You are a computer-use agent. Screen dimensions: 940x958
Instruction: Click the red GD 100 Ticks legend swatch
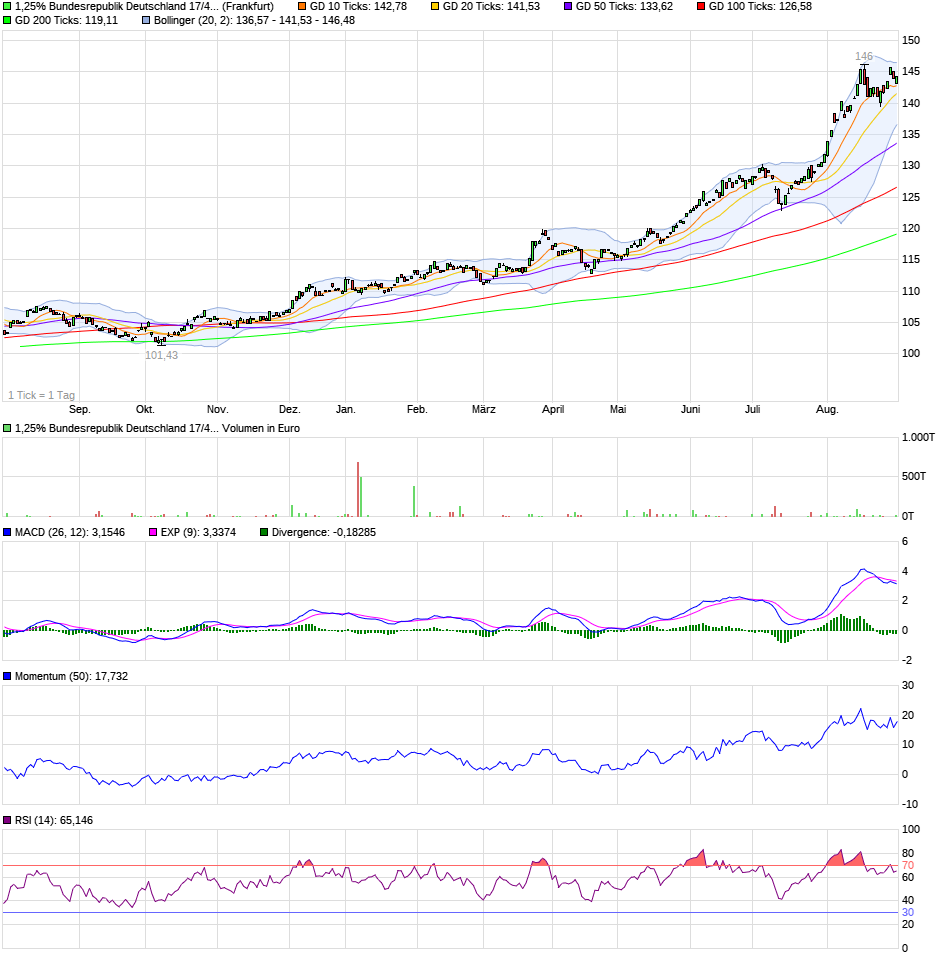(x=701, y=7)
